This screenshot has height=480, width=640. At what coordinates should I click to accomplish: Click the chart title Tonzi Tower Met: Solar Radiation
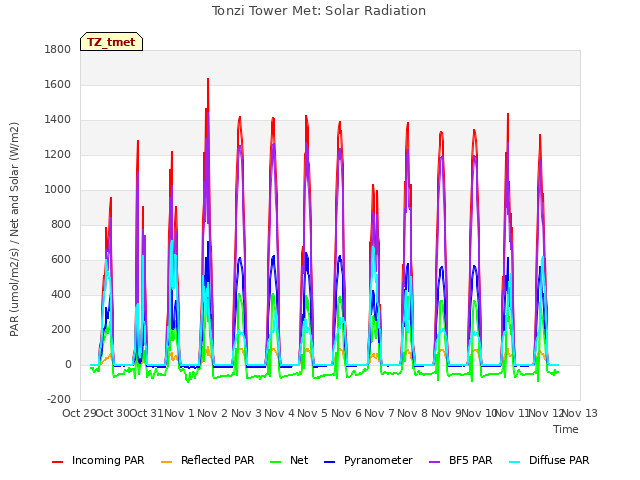tap(319, 11)
